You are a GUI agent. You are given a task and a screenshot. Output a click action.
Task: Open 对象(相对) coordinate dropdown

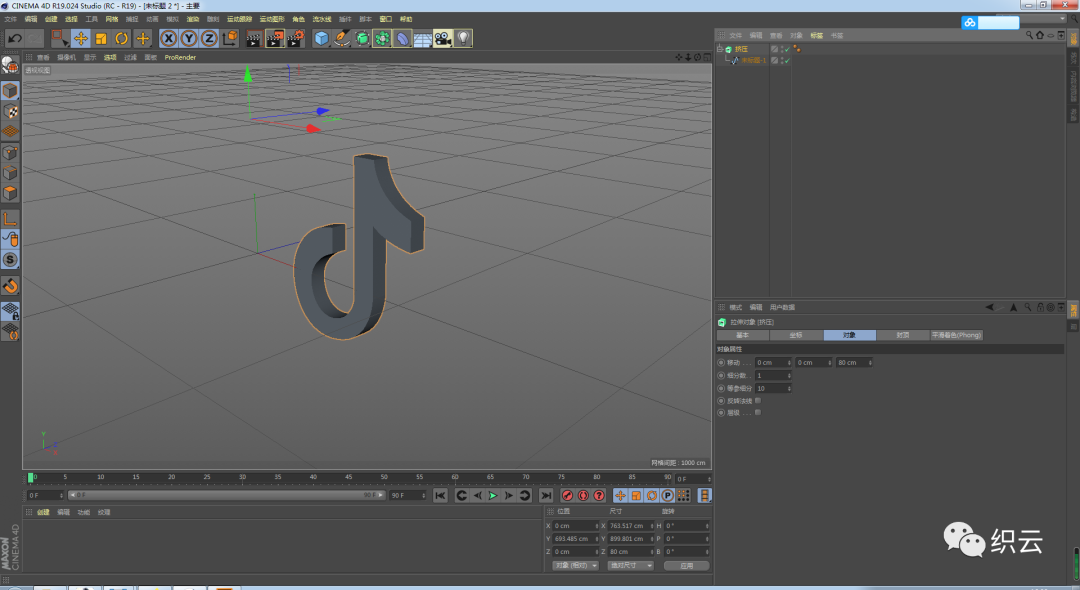[576, 565]
